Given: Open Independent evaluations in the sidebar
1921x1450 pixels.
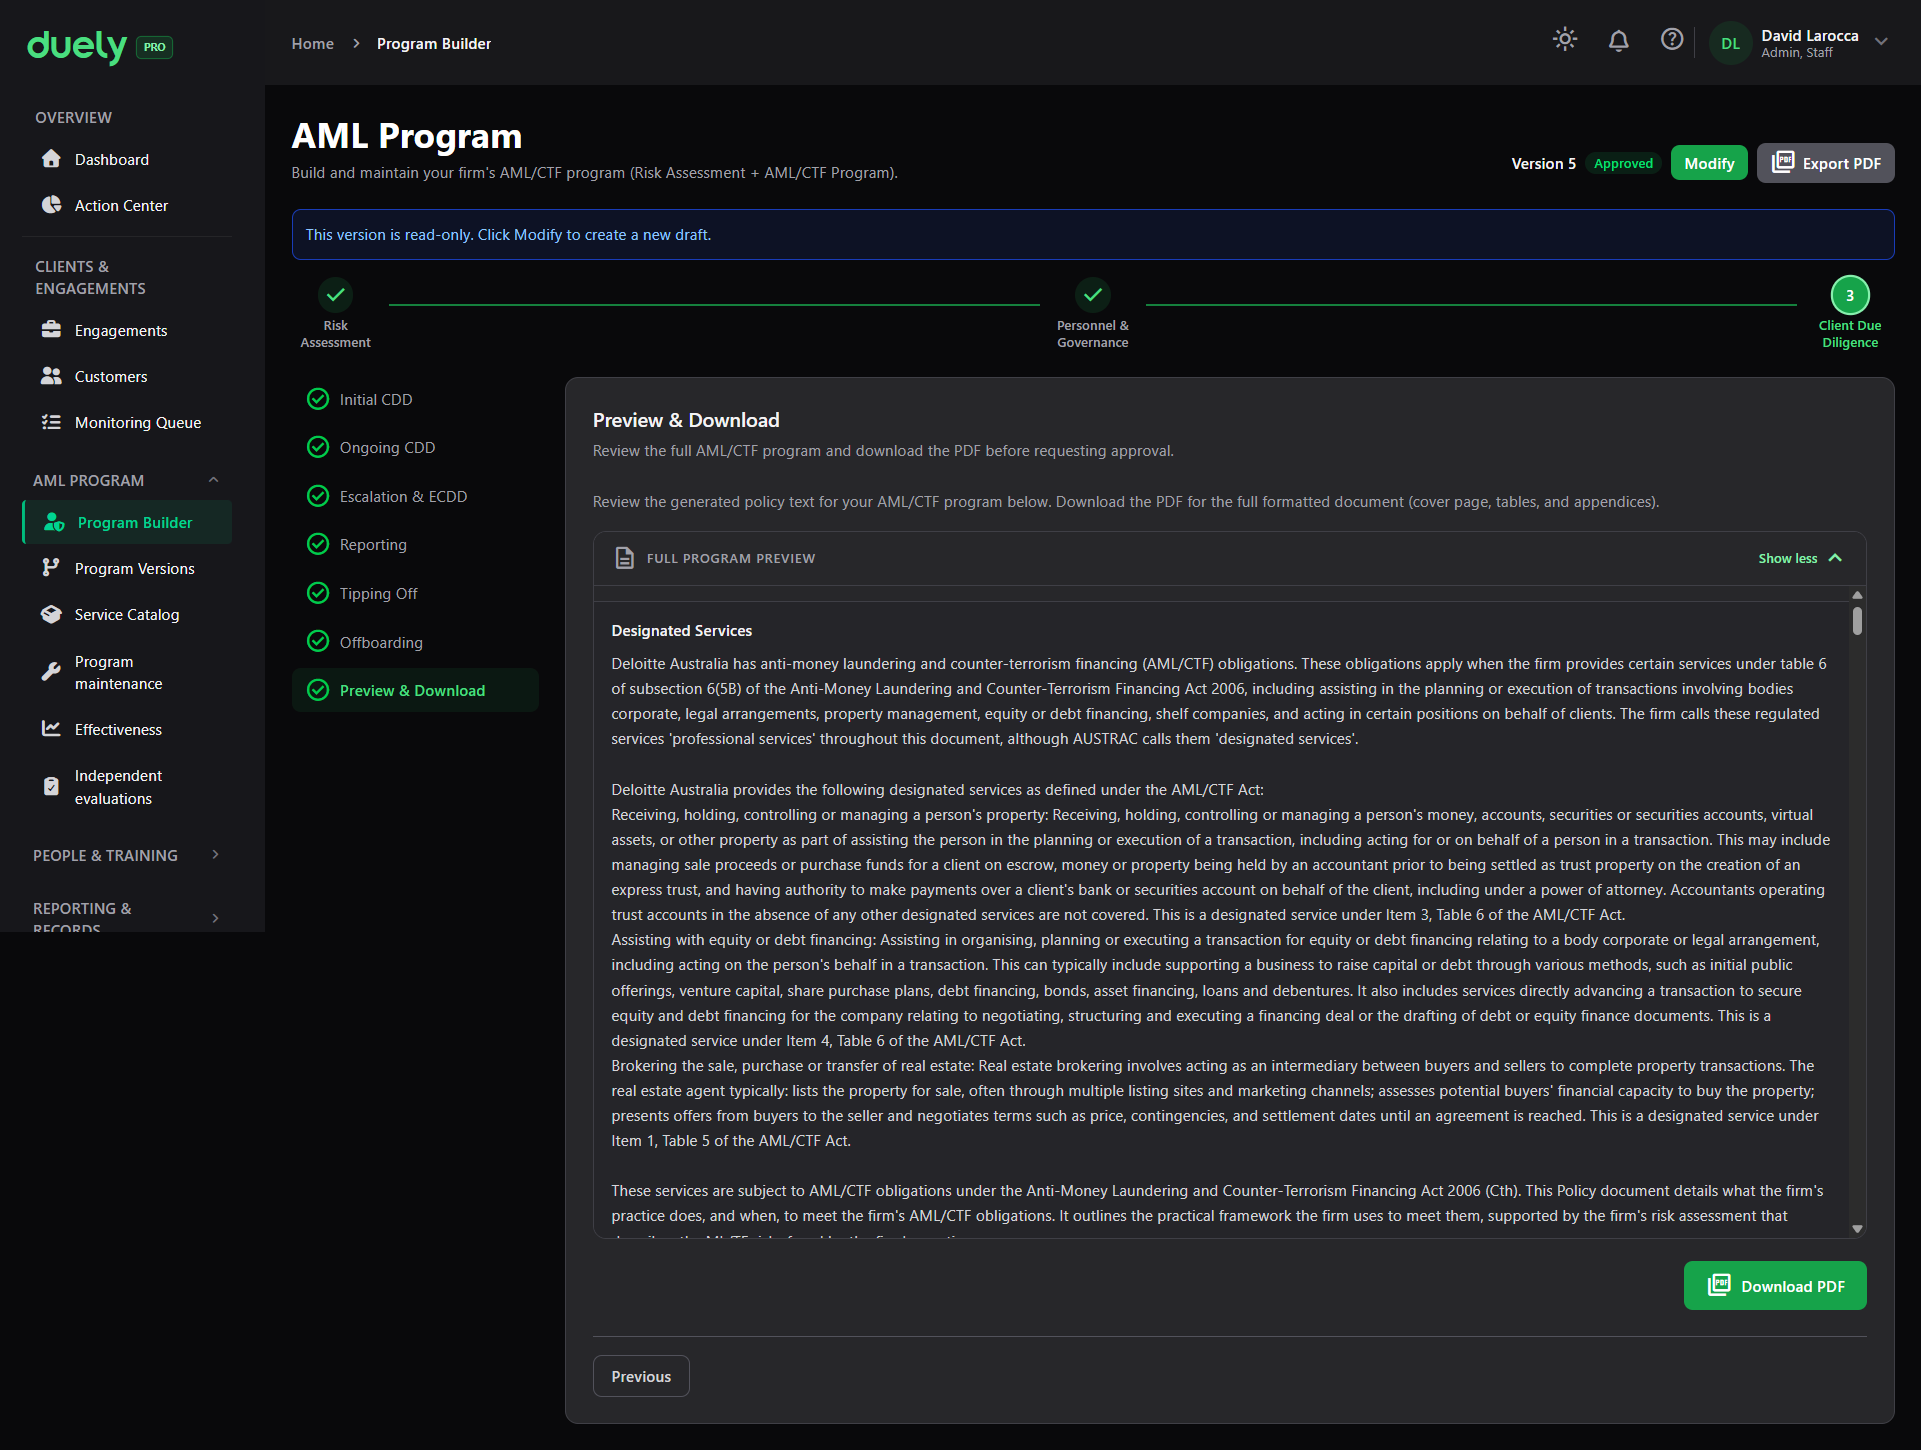Looking at the screenshot, I should pos(127,787).
